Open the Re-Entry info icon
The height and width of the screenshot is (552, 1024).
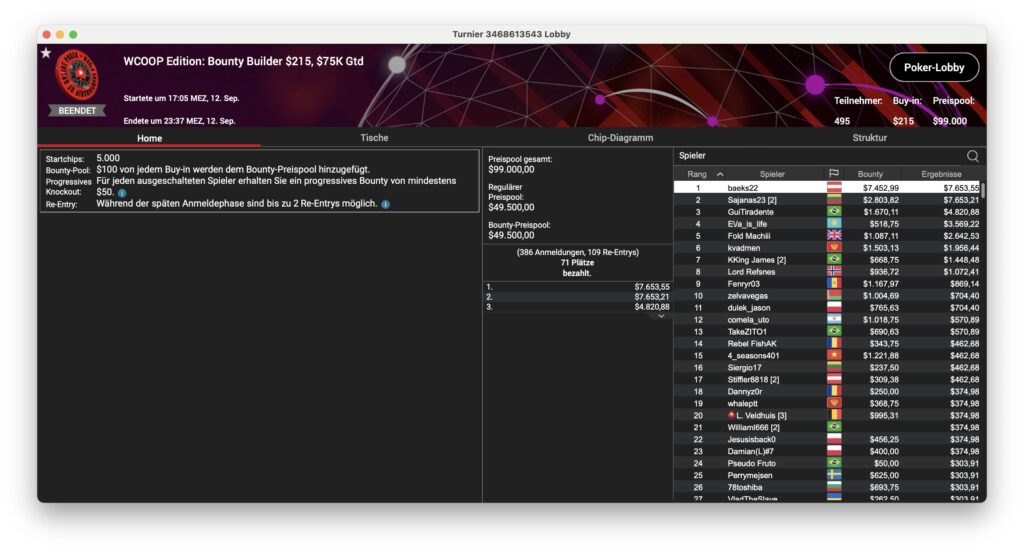pyautogui.click(x=386, y=204)
